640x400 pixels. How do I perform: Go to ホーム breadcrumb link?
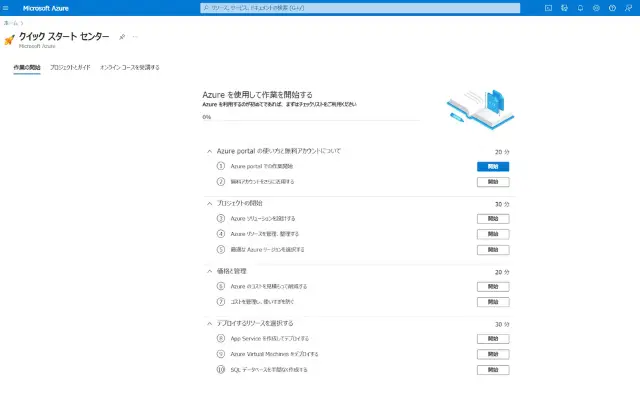point(11,23)
